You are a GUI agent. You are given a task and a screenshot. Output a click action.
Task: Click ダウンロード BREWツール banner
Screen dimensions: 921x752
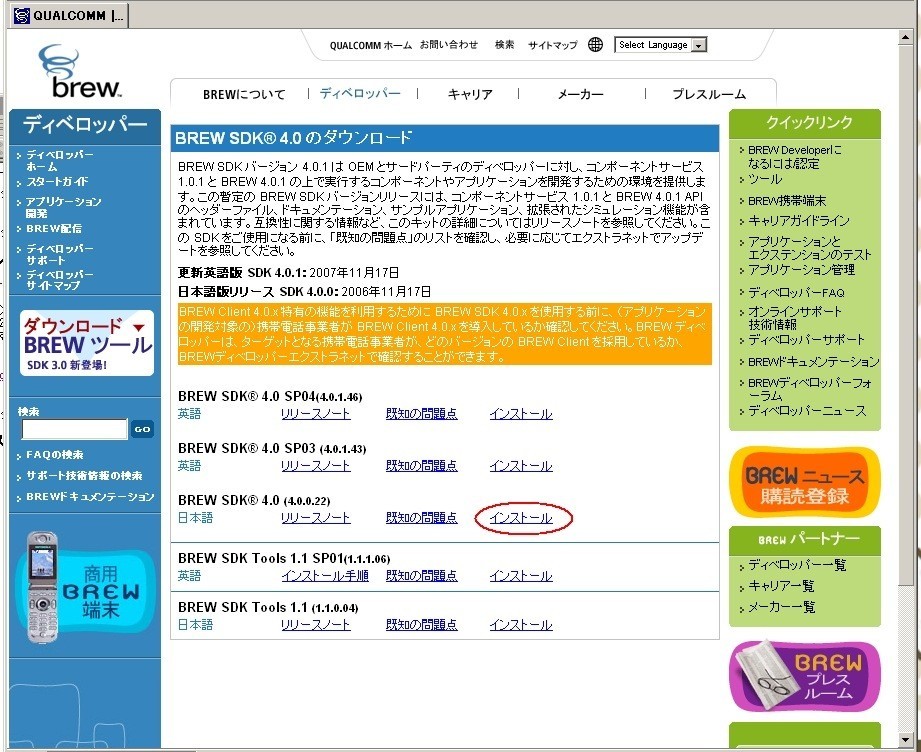[86, 343]
